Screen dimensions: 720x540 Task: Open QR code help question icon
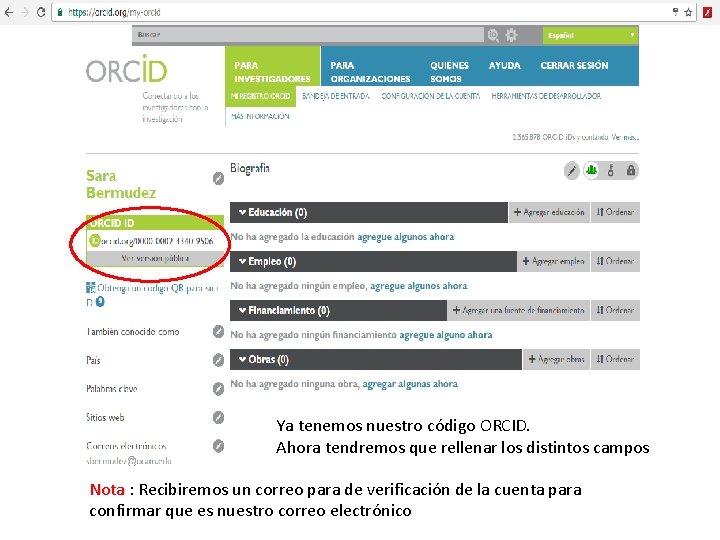(101, 302)
